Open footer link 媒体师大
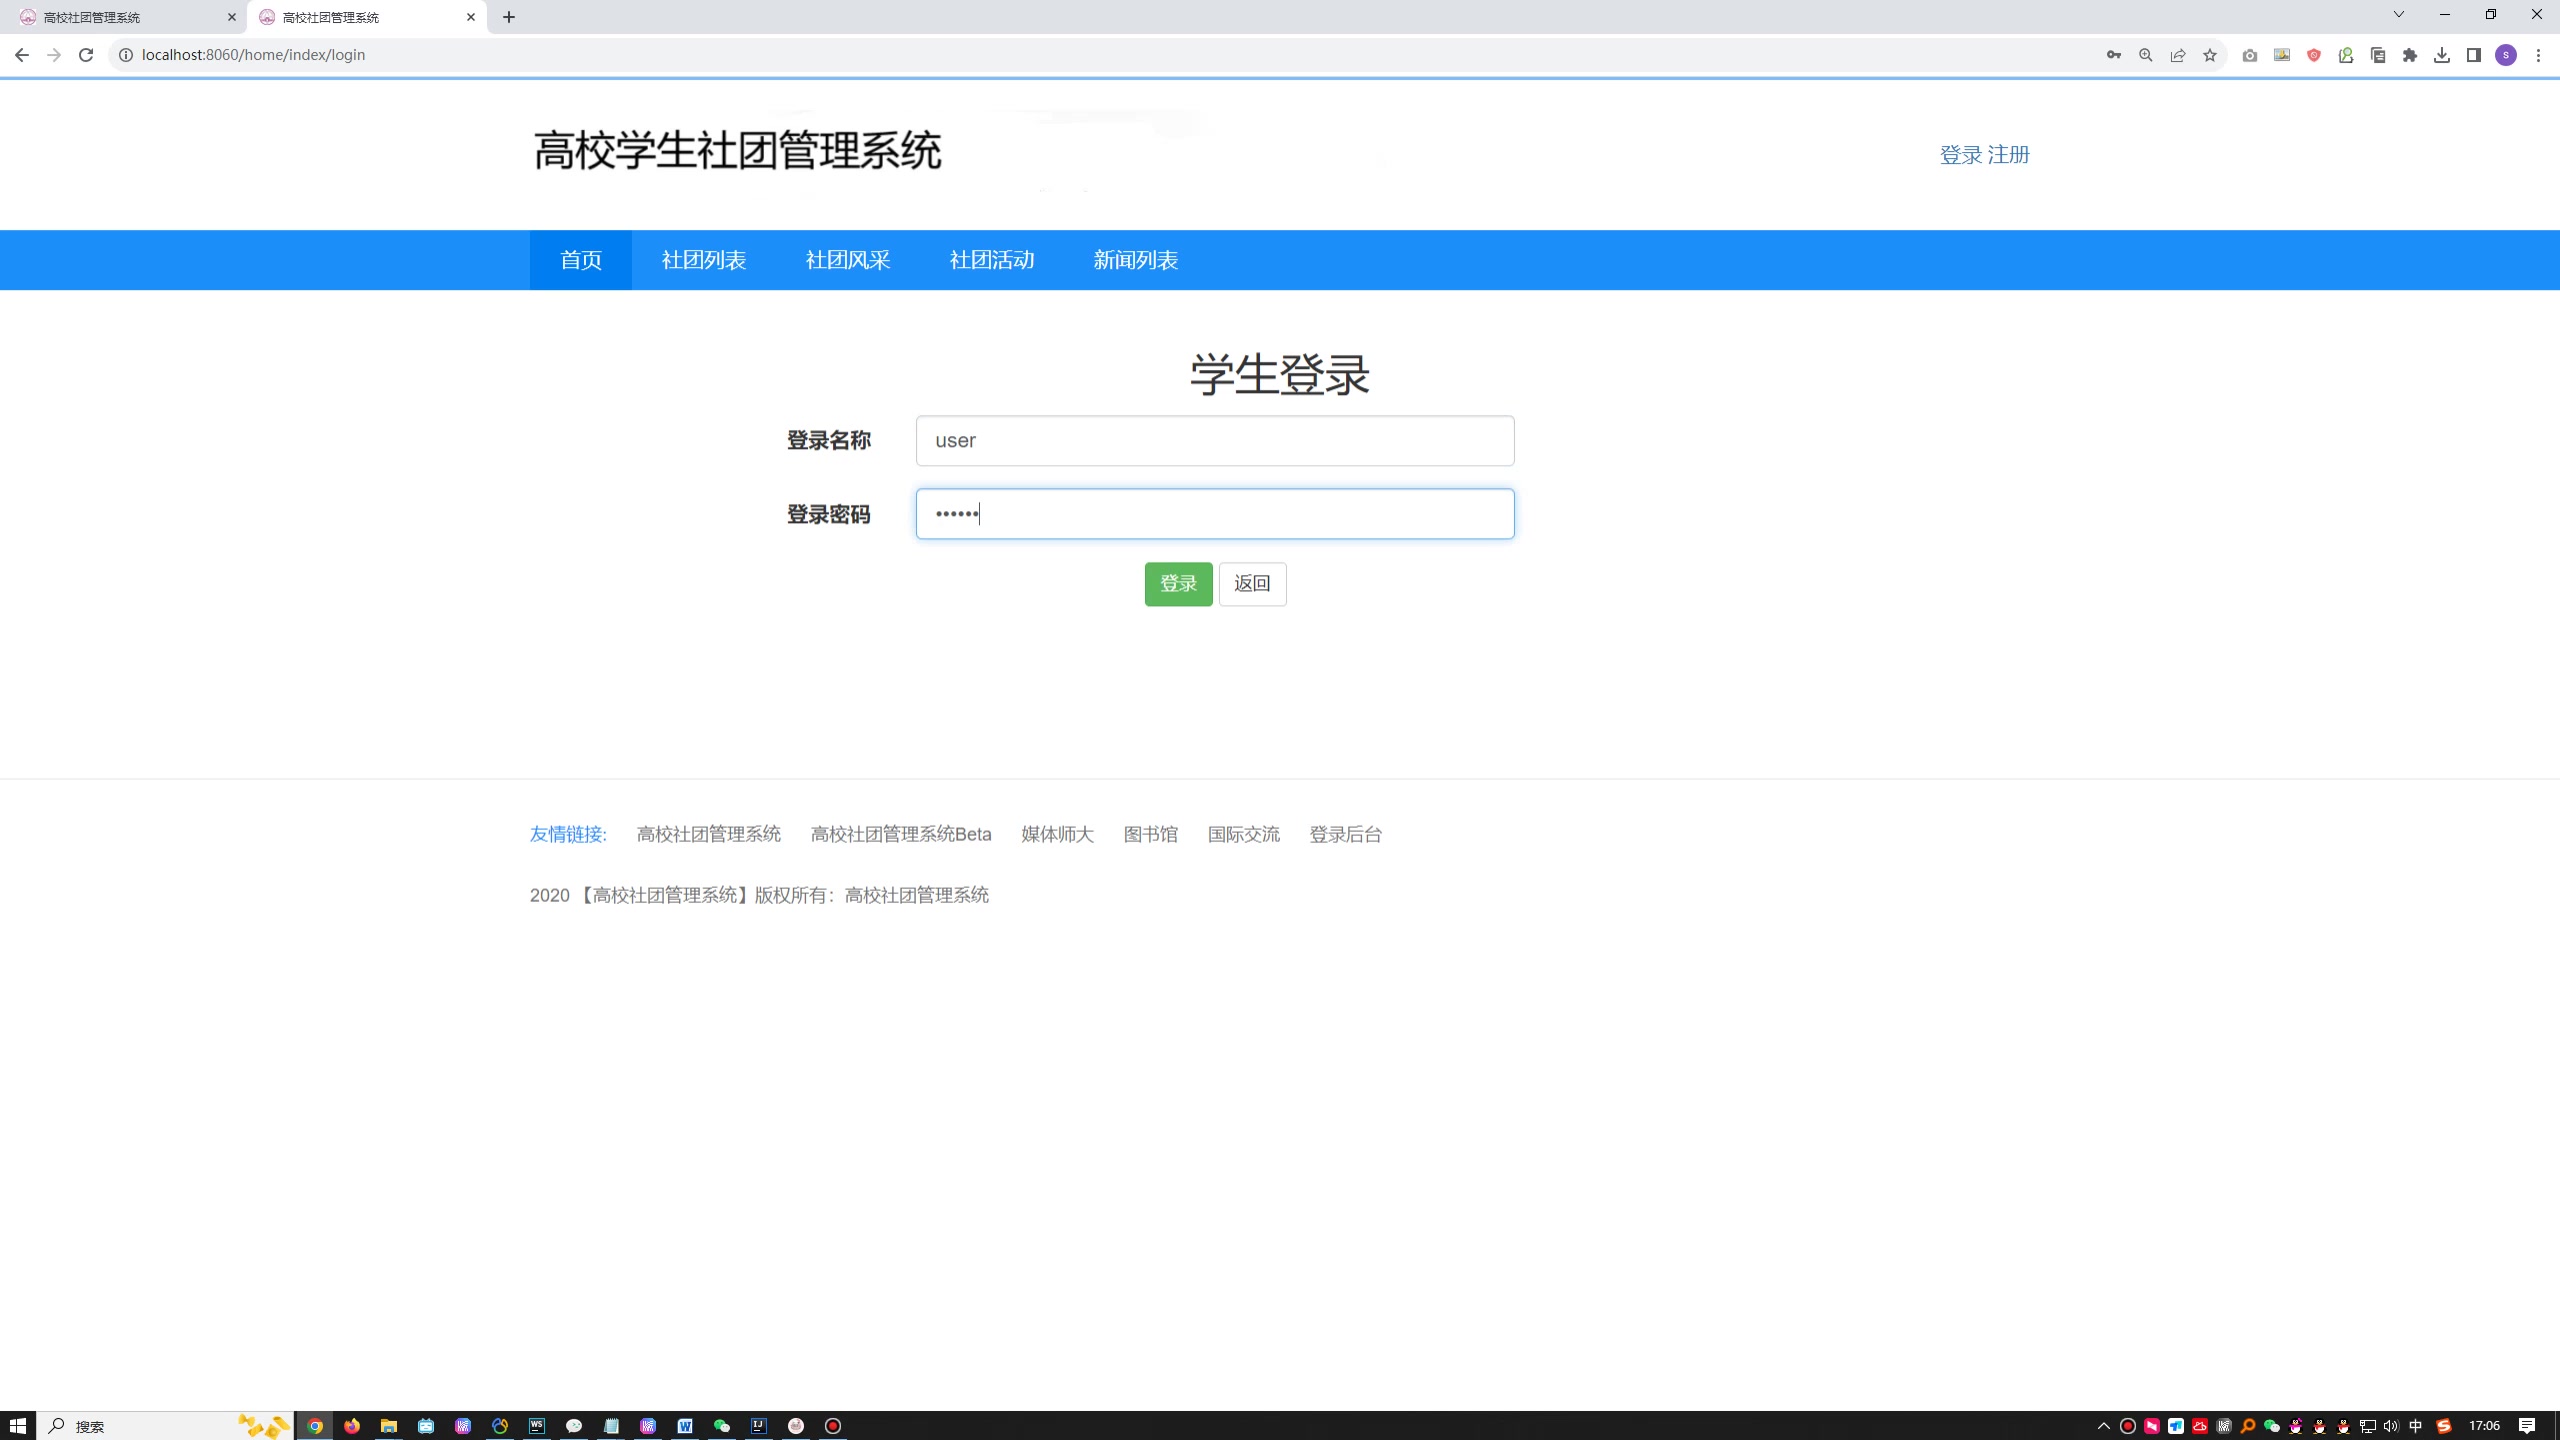Screen dimensions: 2560x1440 (1058, 834)
